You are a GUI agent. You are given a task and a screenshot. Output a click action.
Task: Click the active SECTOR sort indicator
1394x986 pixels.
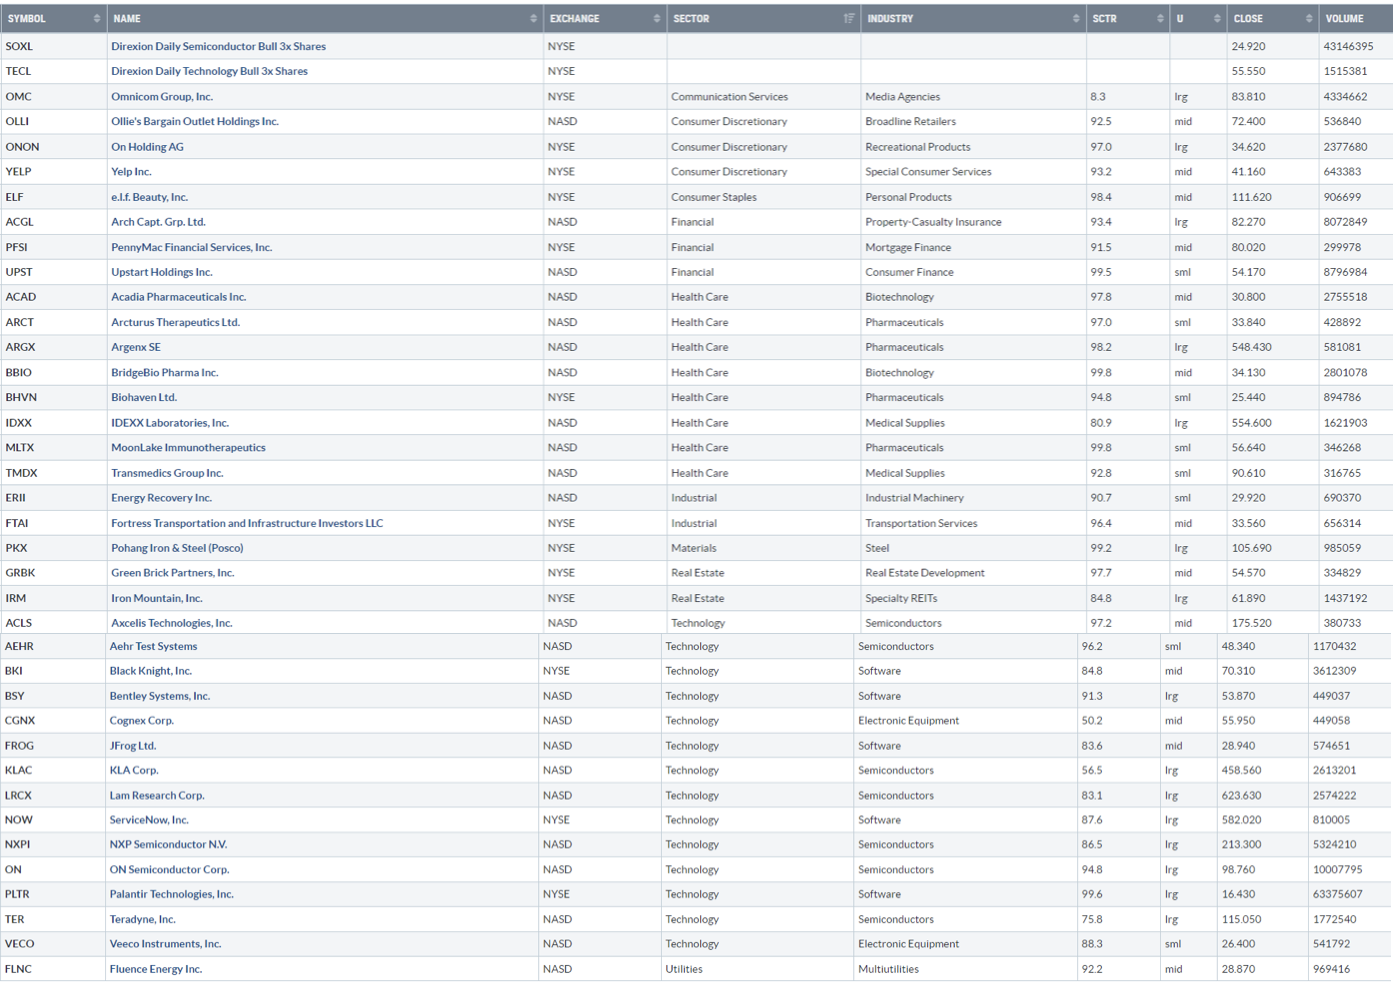pos(849,19)
